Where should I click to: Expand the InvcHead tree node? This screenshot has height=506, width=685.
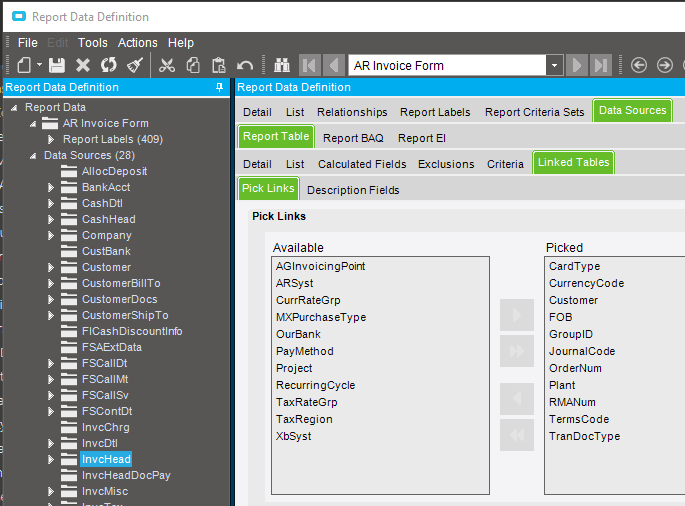[51, 459]
